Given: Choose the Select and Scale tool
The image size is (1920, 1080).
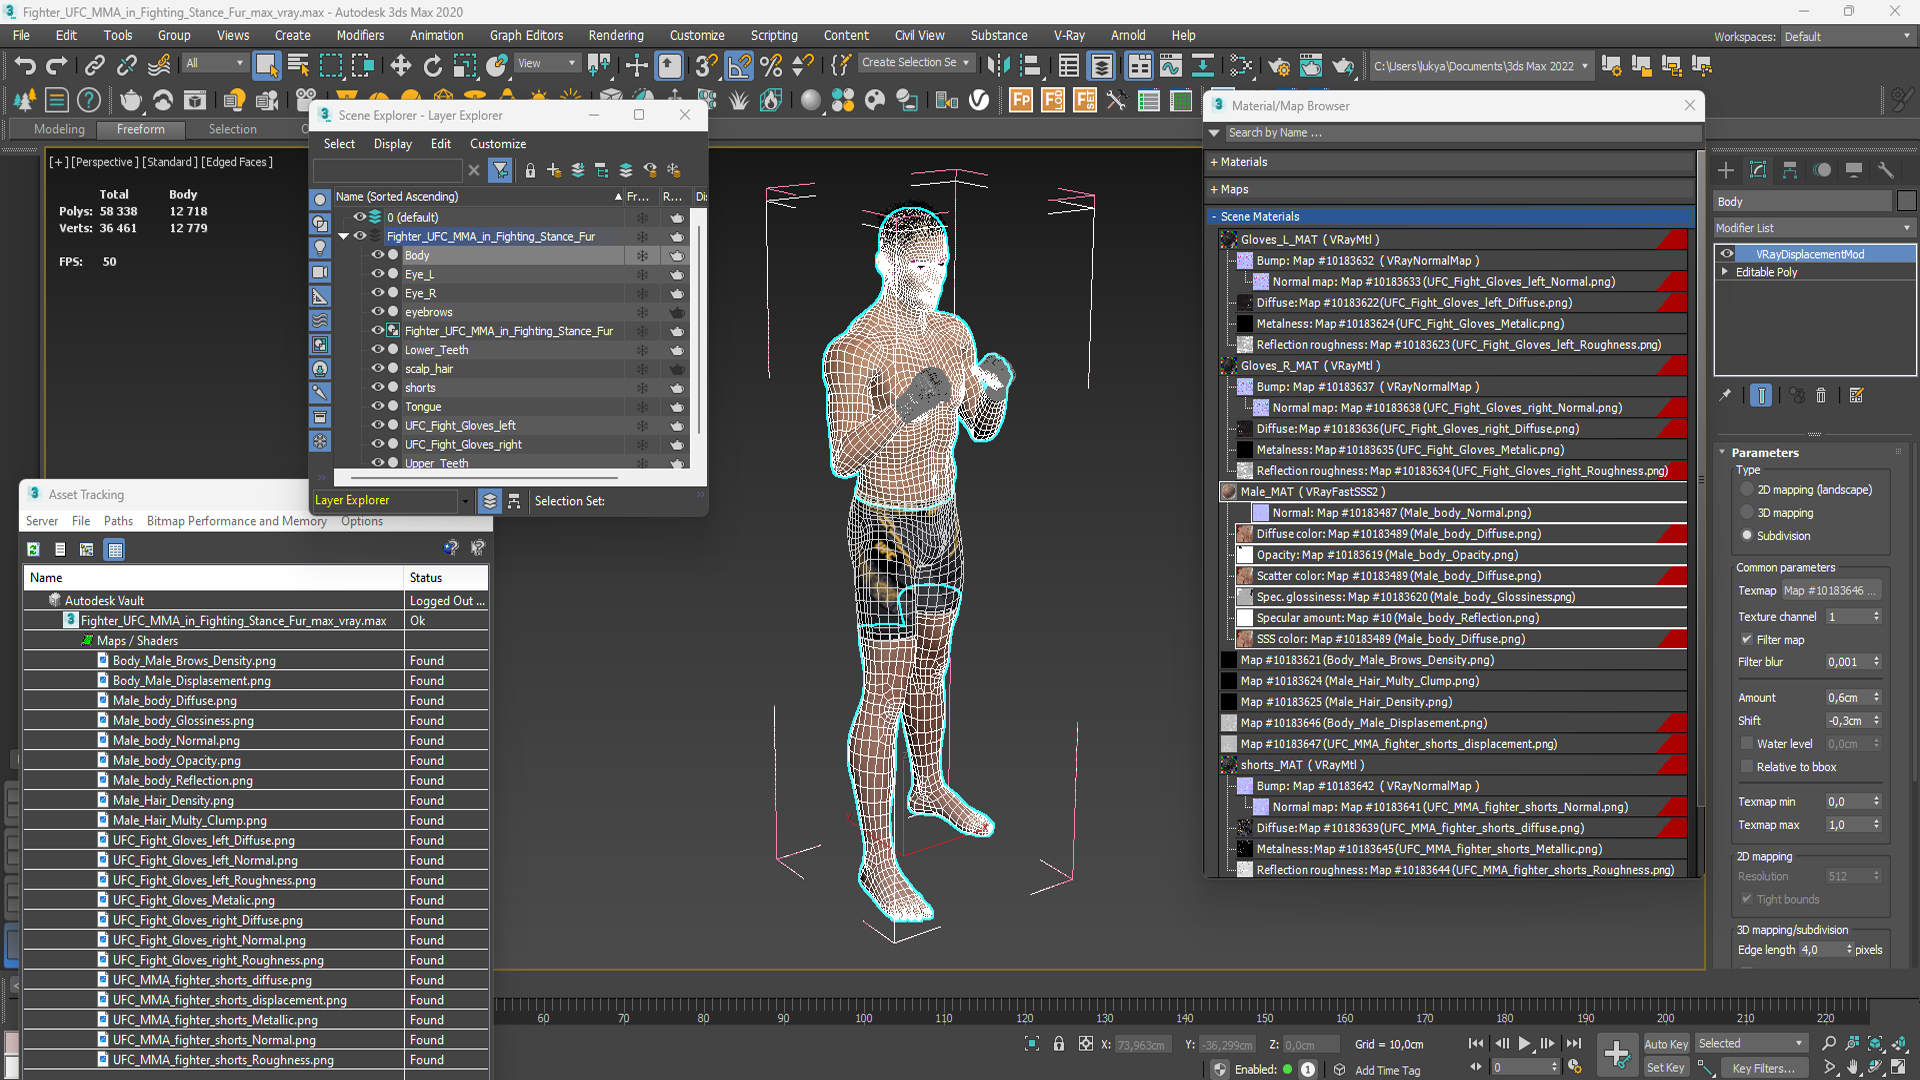Looking at the screenshot, I should tap(464, 66).
